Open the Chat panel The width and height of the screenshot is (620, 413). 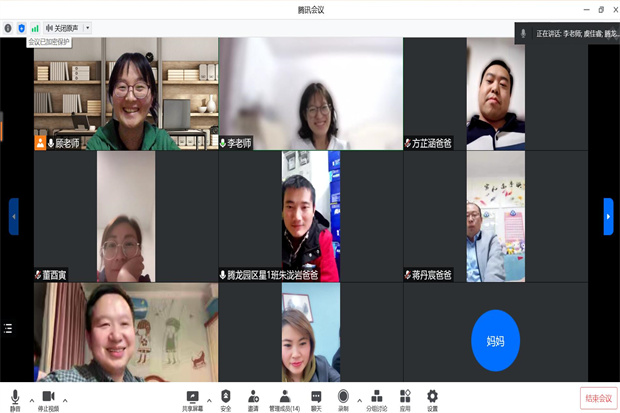pyautogui.click(x=316, y=397)
